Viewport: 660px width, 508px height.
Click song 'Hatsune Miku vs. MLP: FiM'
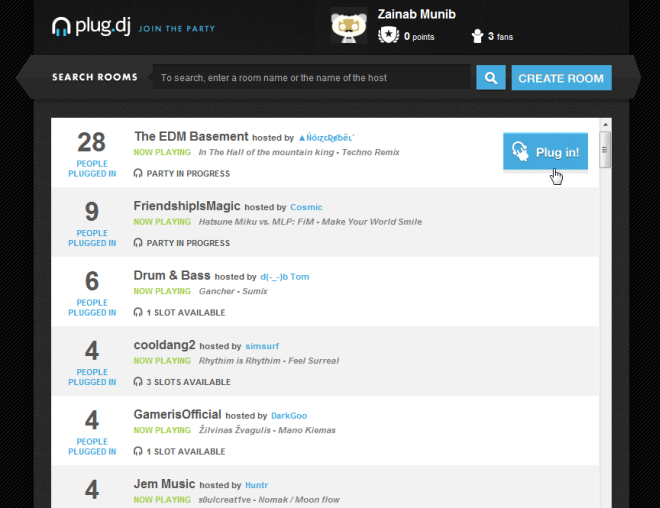tap(310, 222)
